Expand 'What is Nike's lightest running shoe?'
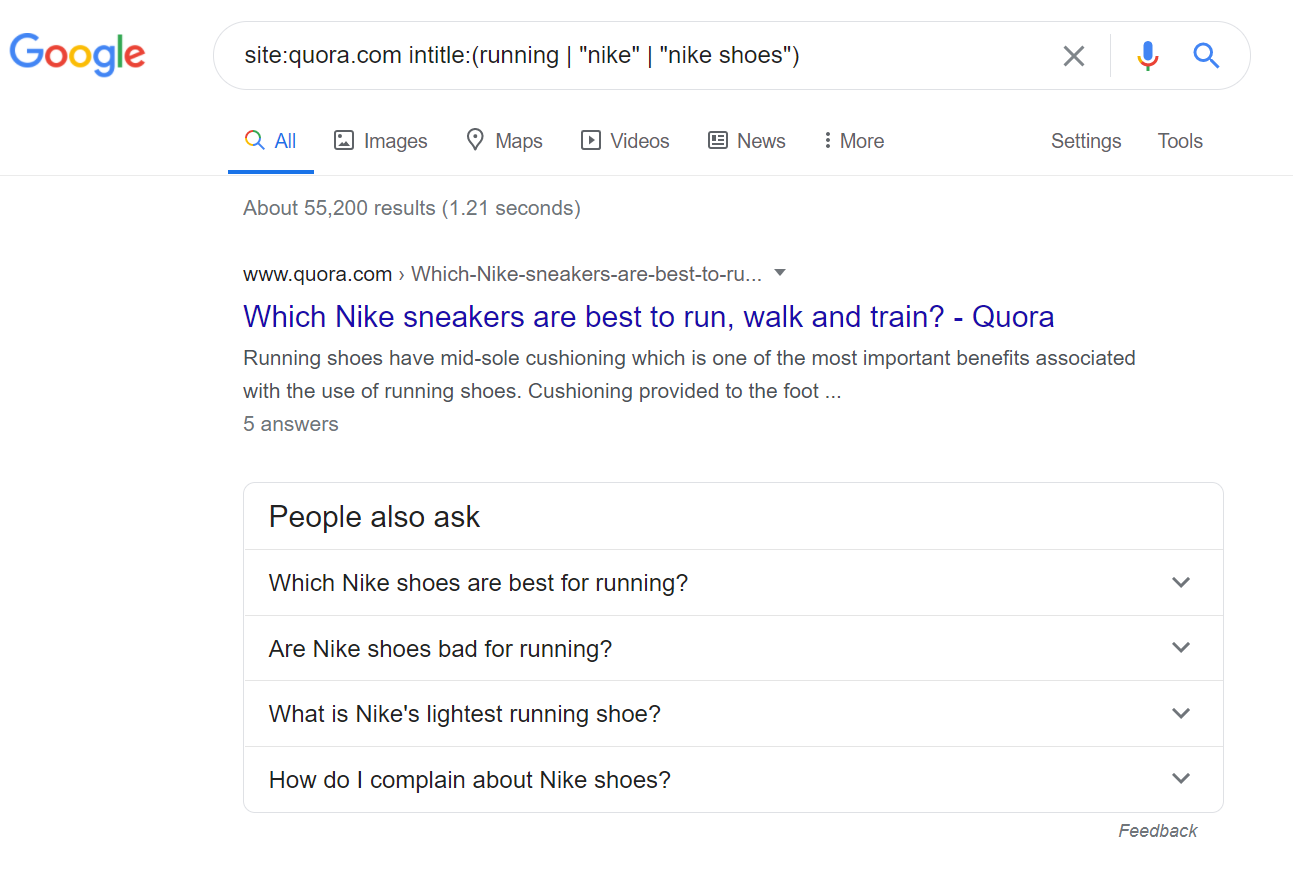Viewport: 1293px width, 877px height. [x=733, y=714]
